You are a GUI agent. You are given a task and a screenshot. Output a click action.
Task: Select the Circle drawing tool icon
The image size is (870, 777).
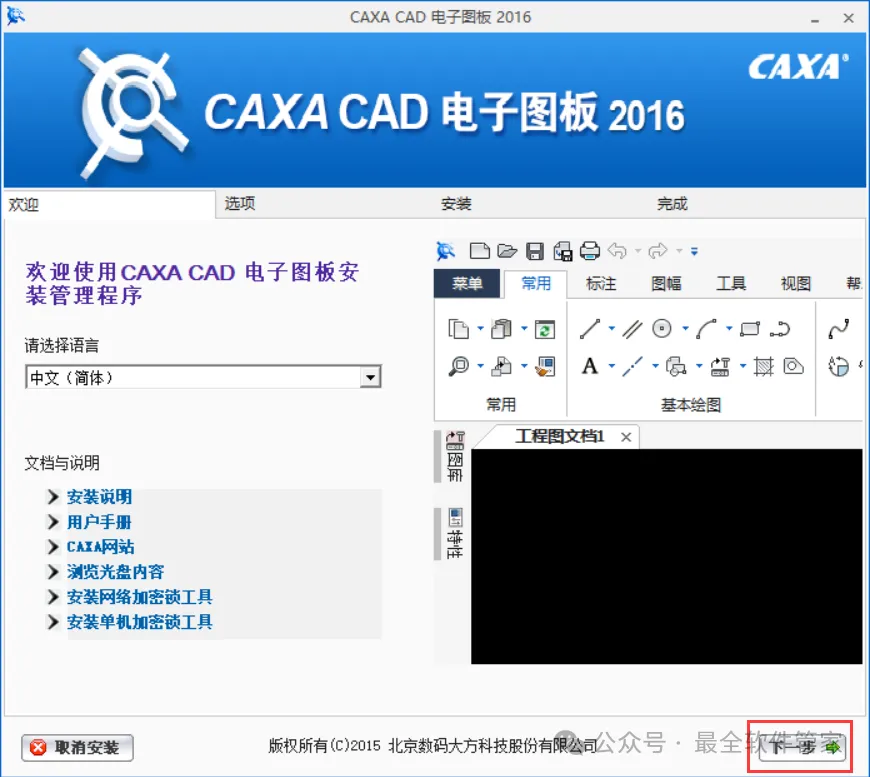[661, 329]
